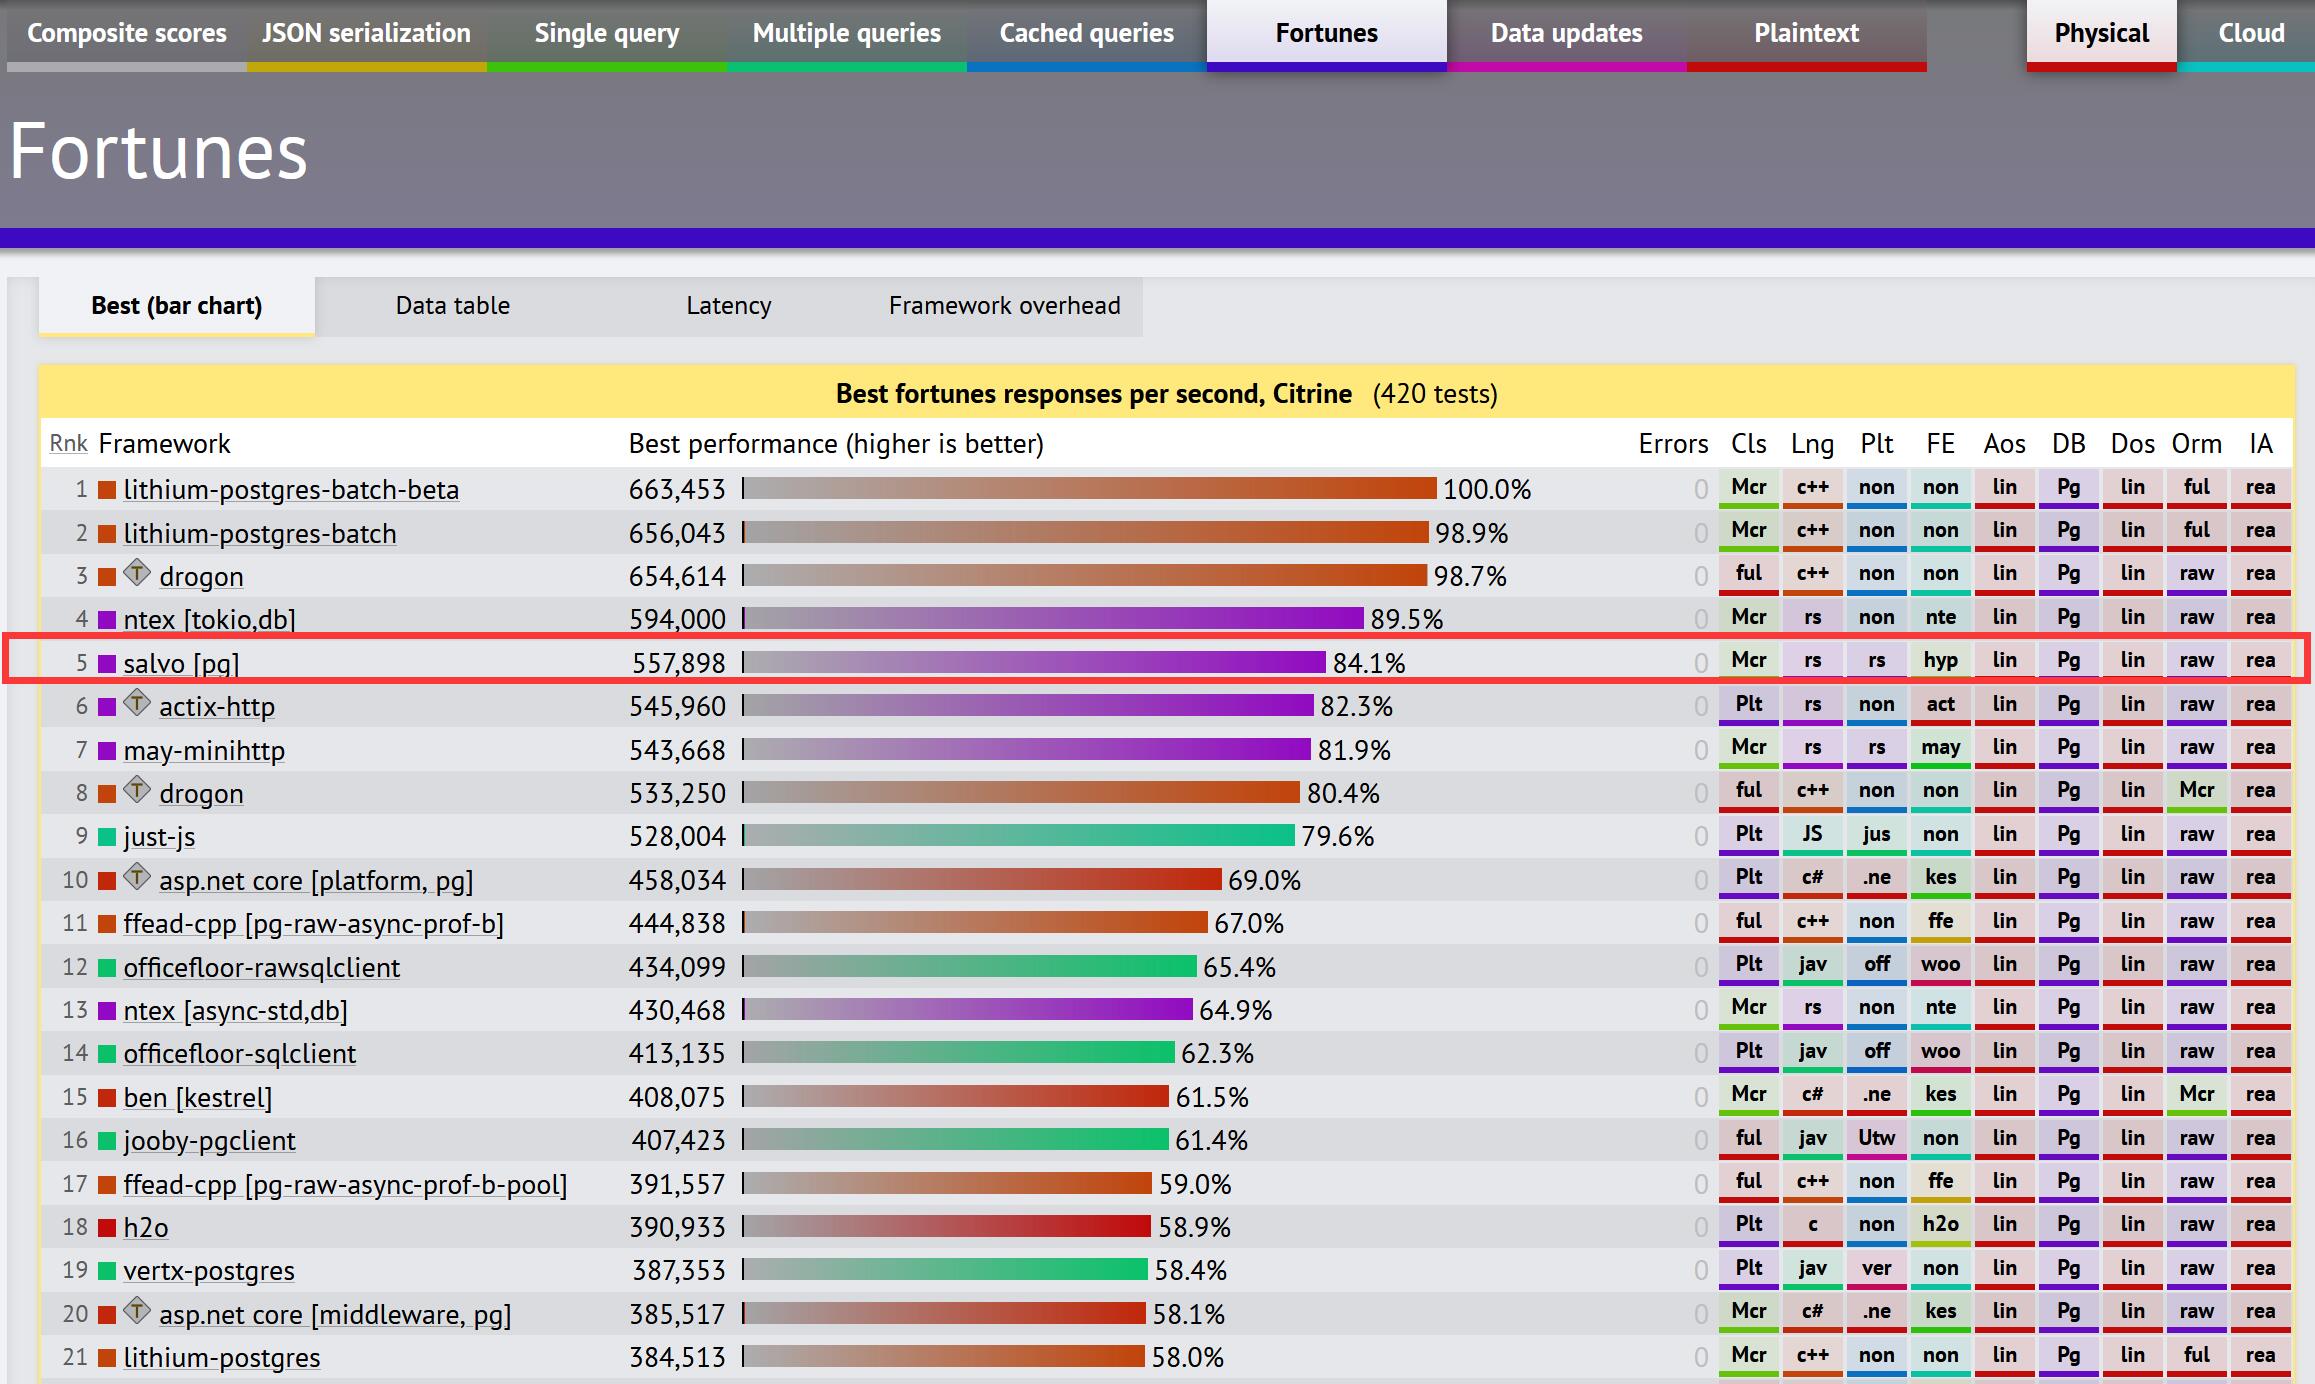This screenshot has width=2315, height=1384.
Task: Show the Latency view tab
Action: click(x=728, y=306)
